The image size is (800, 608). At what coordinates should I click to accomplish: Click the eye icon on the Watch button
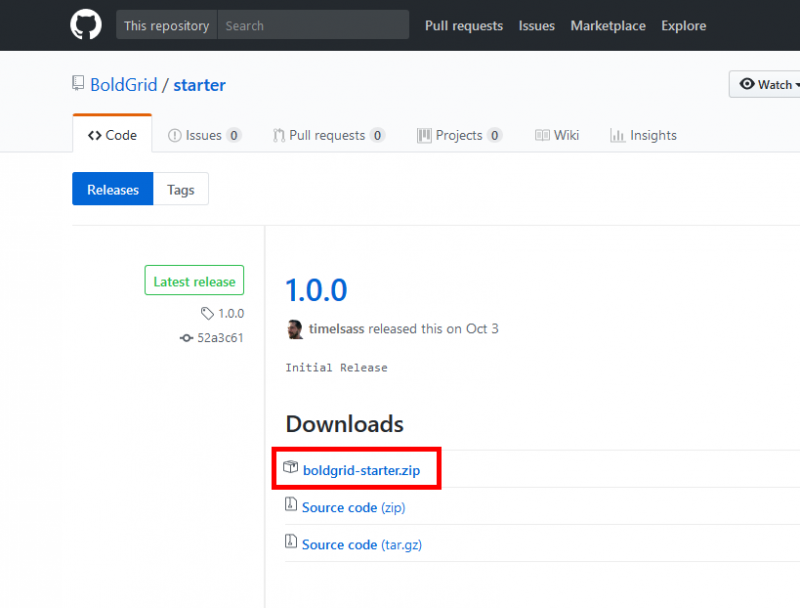tap(745, 84)
